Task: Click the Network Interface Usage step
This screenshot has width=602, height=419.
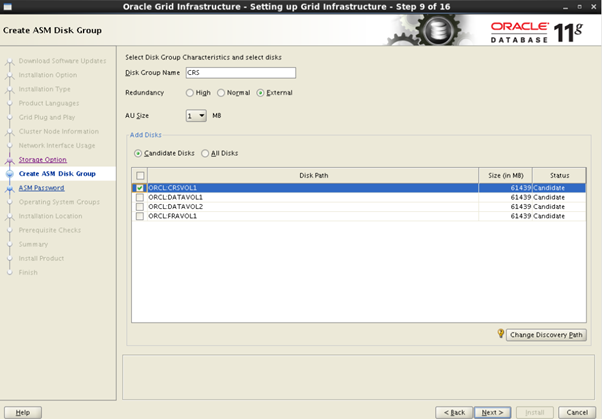Action: [57, 146]
